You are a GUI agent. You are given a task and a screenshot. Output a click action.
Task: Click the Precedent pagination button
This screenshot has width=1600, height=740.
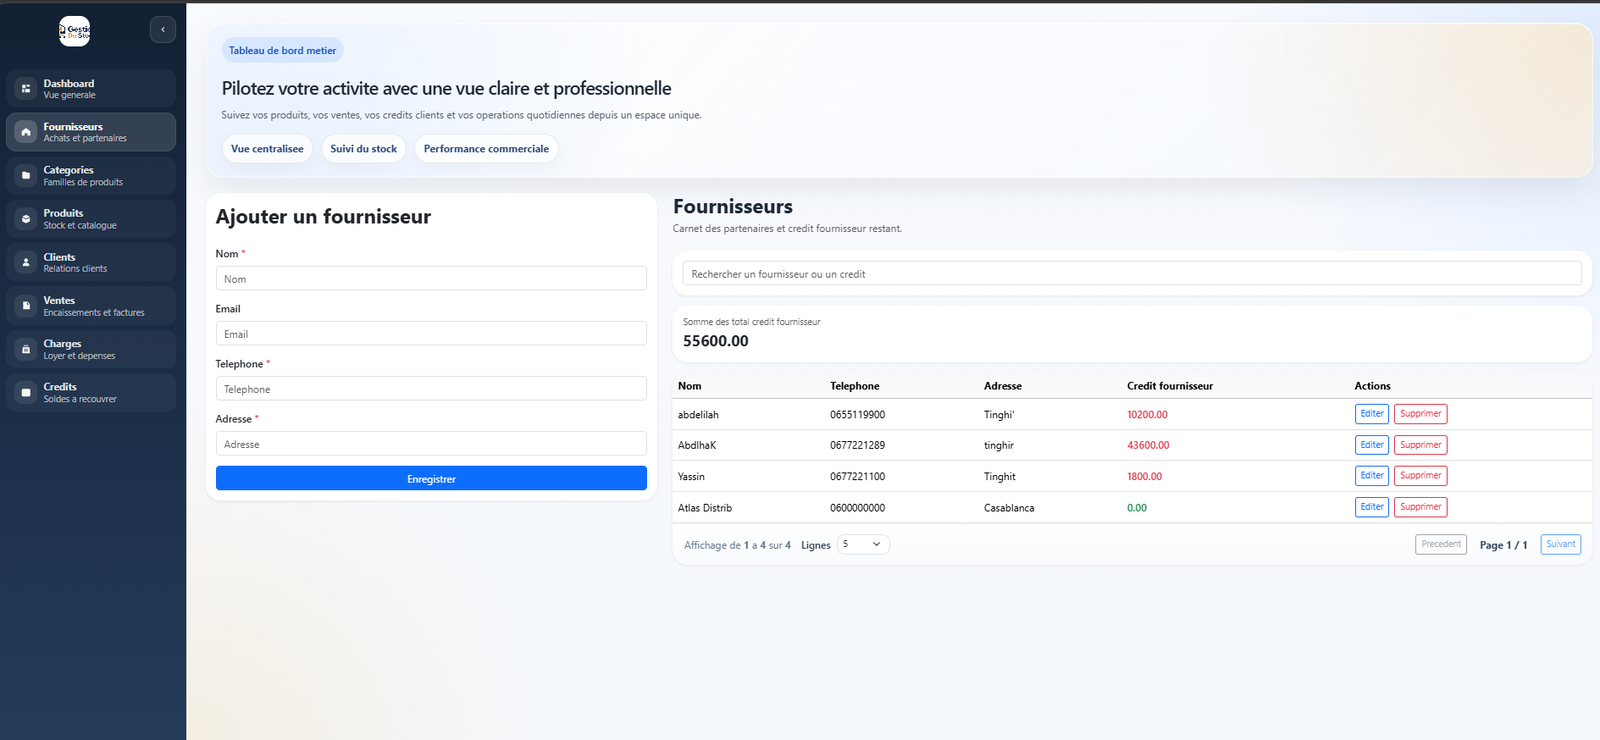1441,544
